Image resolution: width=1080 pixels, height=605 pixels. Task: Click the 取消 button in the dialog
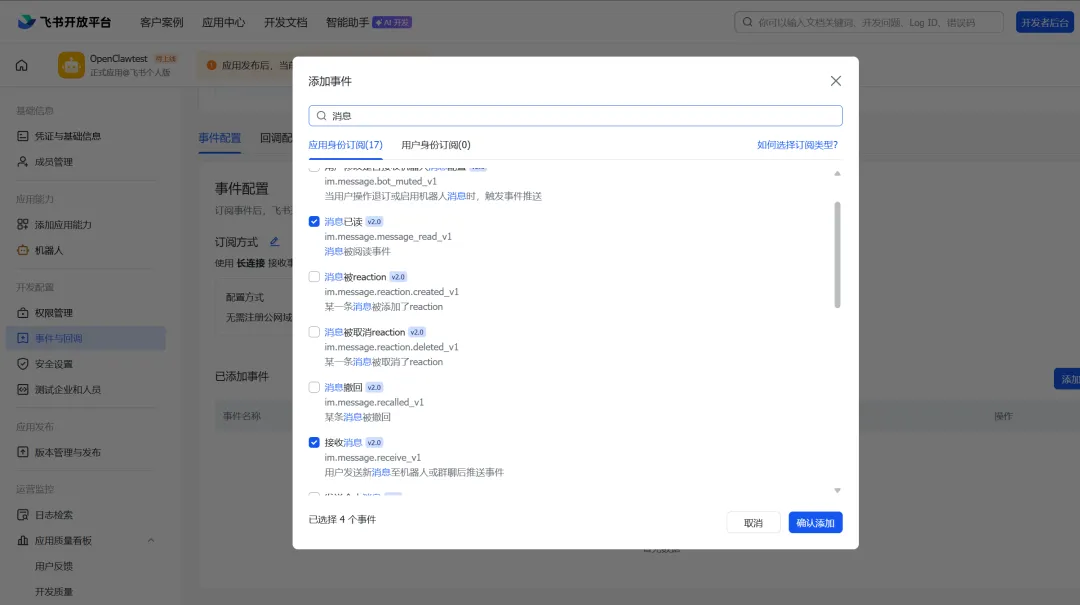coord(754,522)
